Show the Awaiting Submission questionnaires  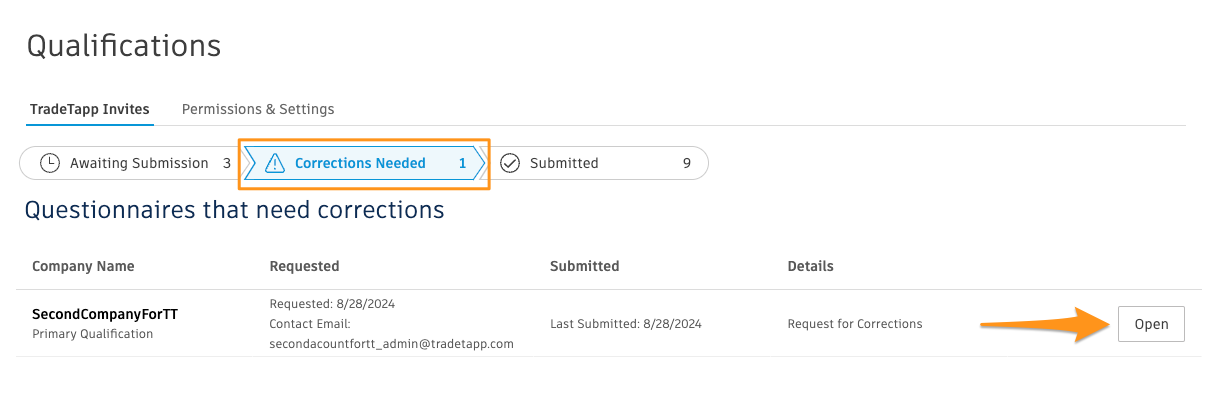(129, 163)
